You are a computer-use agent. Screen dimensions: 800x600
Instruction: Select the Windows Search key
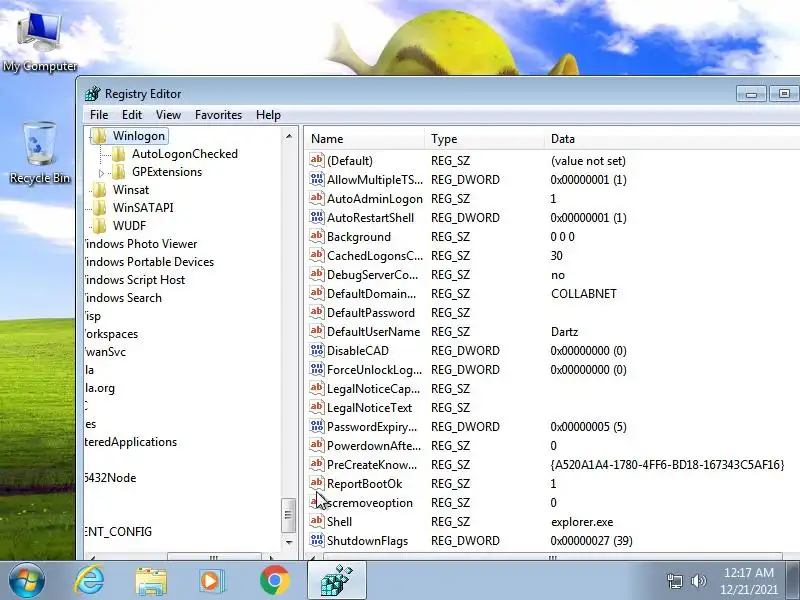(x=123, y=297)
